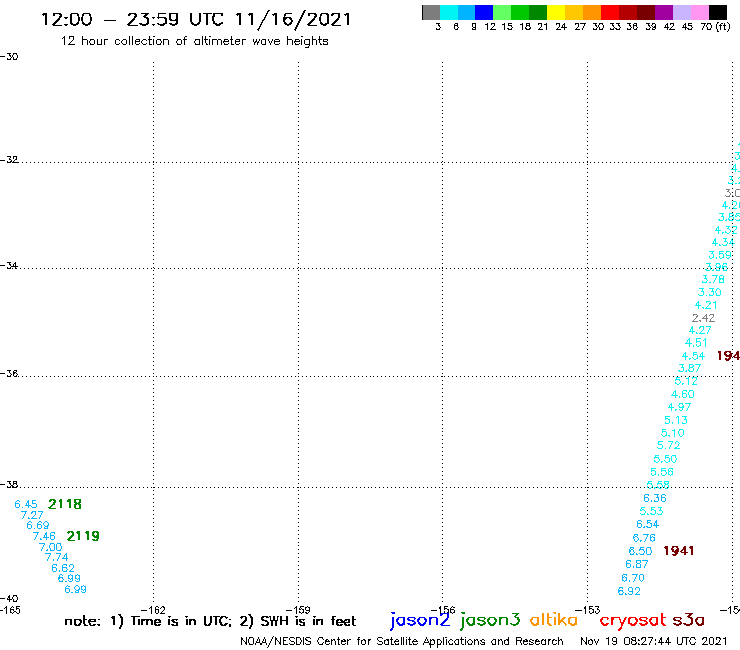Select the wave height value 4.51

(696, 343)
